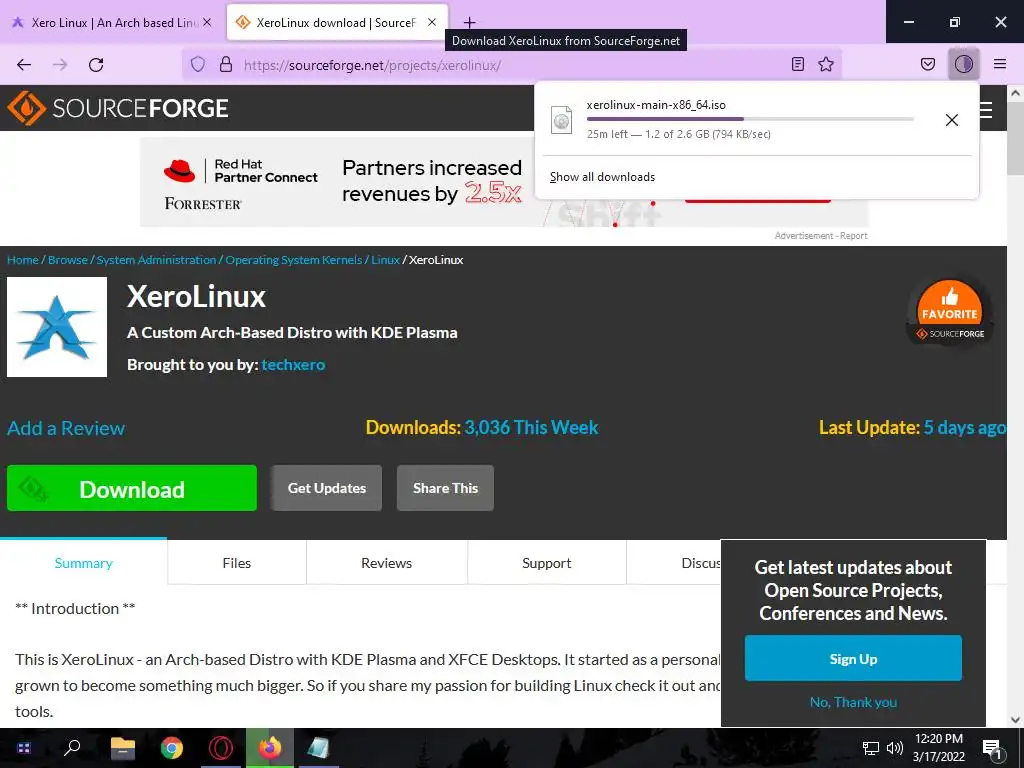Image resolution: width=1024 pixels, height=768 pixels.
Task: Open the techxero author link
Action: (x=293, y=365)
